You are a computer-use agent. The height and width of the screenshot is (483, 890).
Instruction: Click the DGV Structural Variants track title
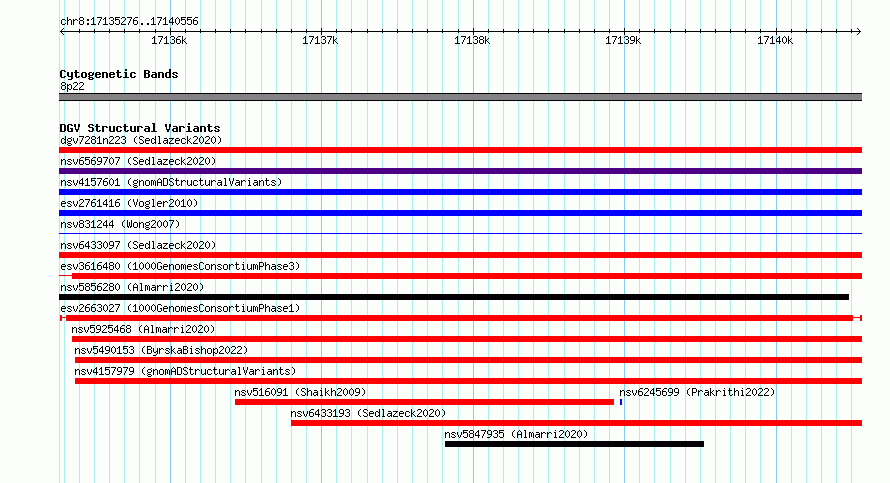(140, 128)
